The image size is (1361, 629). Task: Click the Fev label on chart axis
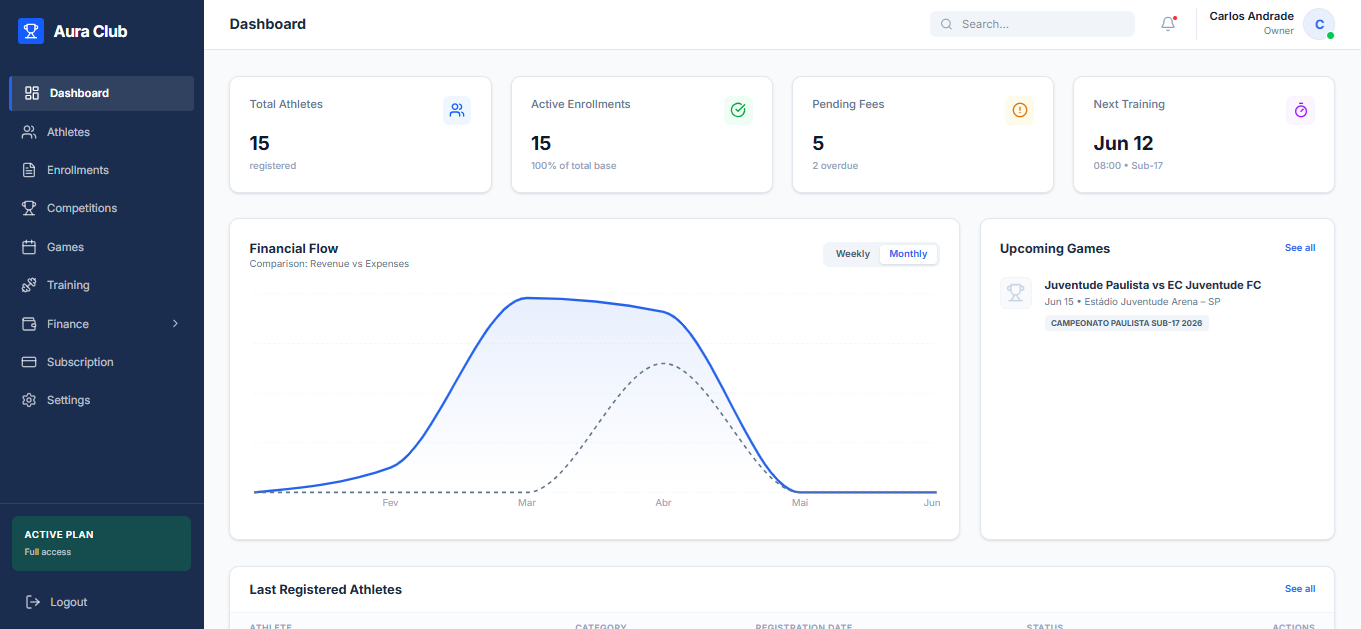pos(390,503)
